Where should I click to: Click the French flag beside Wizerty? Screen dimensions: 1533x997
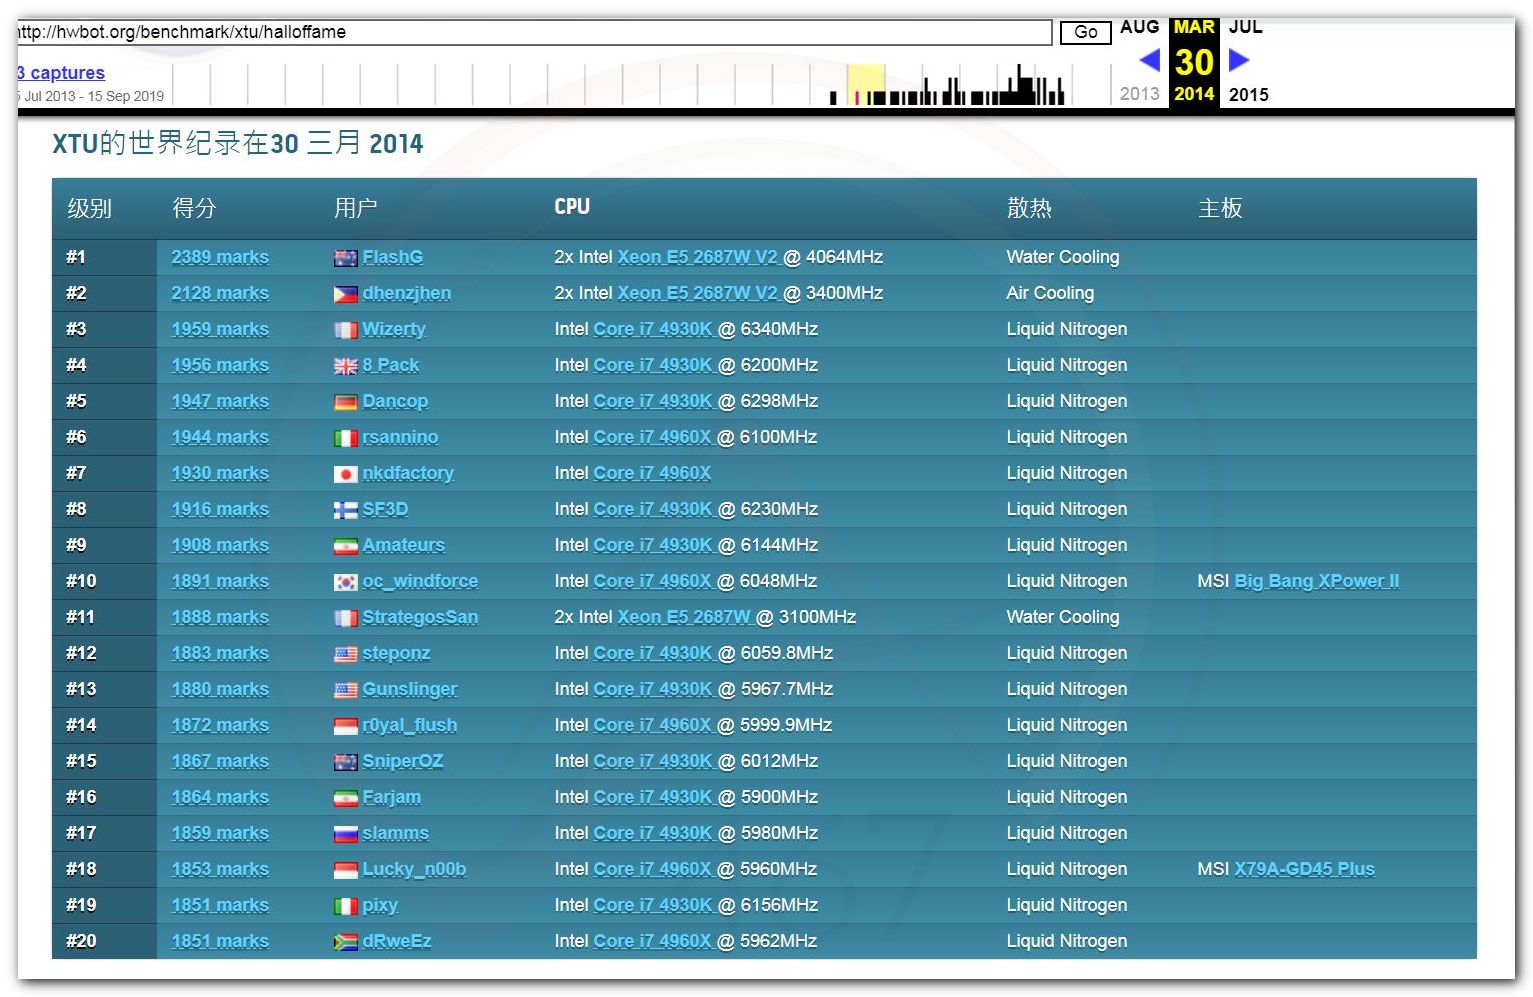click(345, 330)
